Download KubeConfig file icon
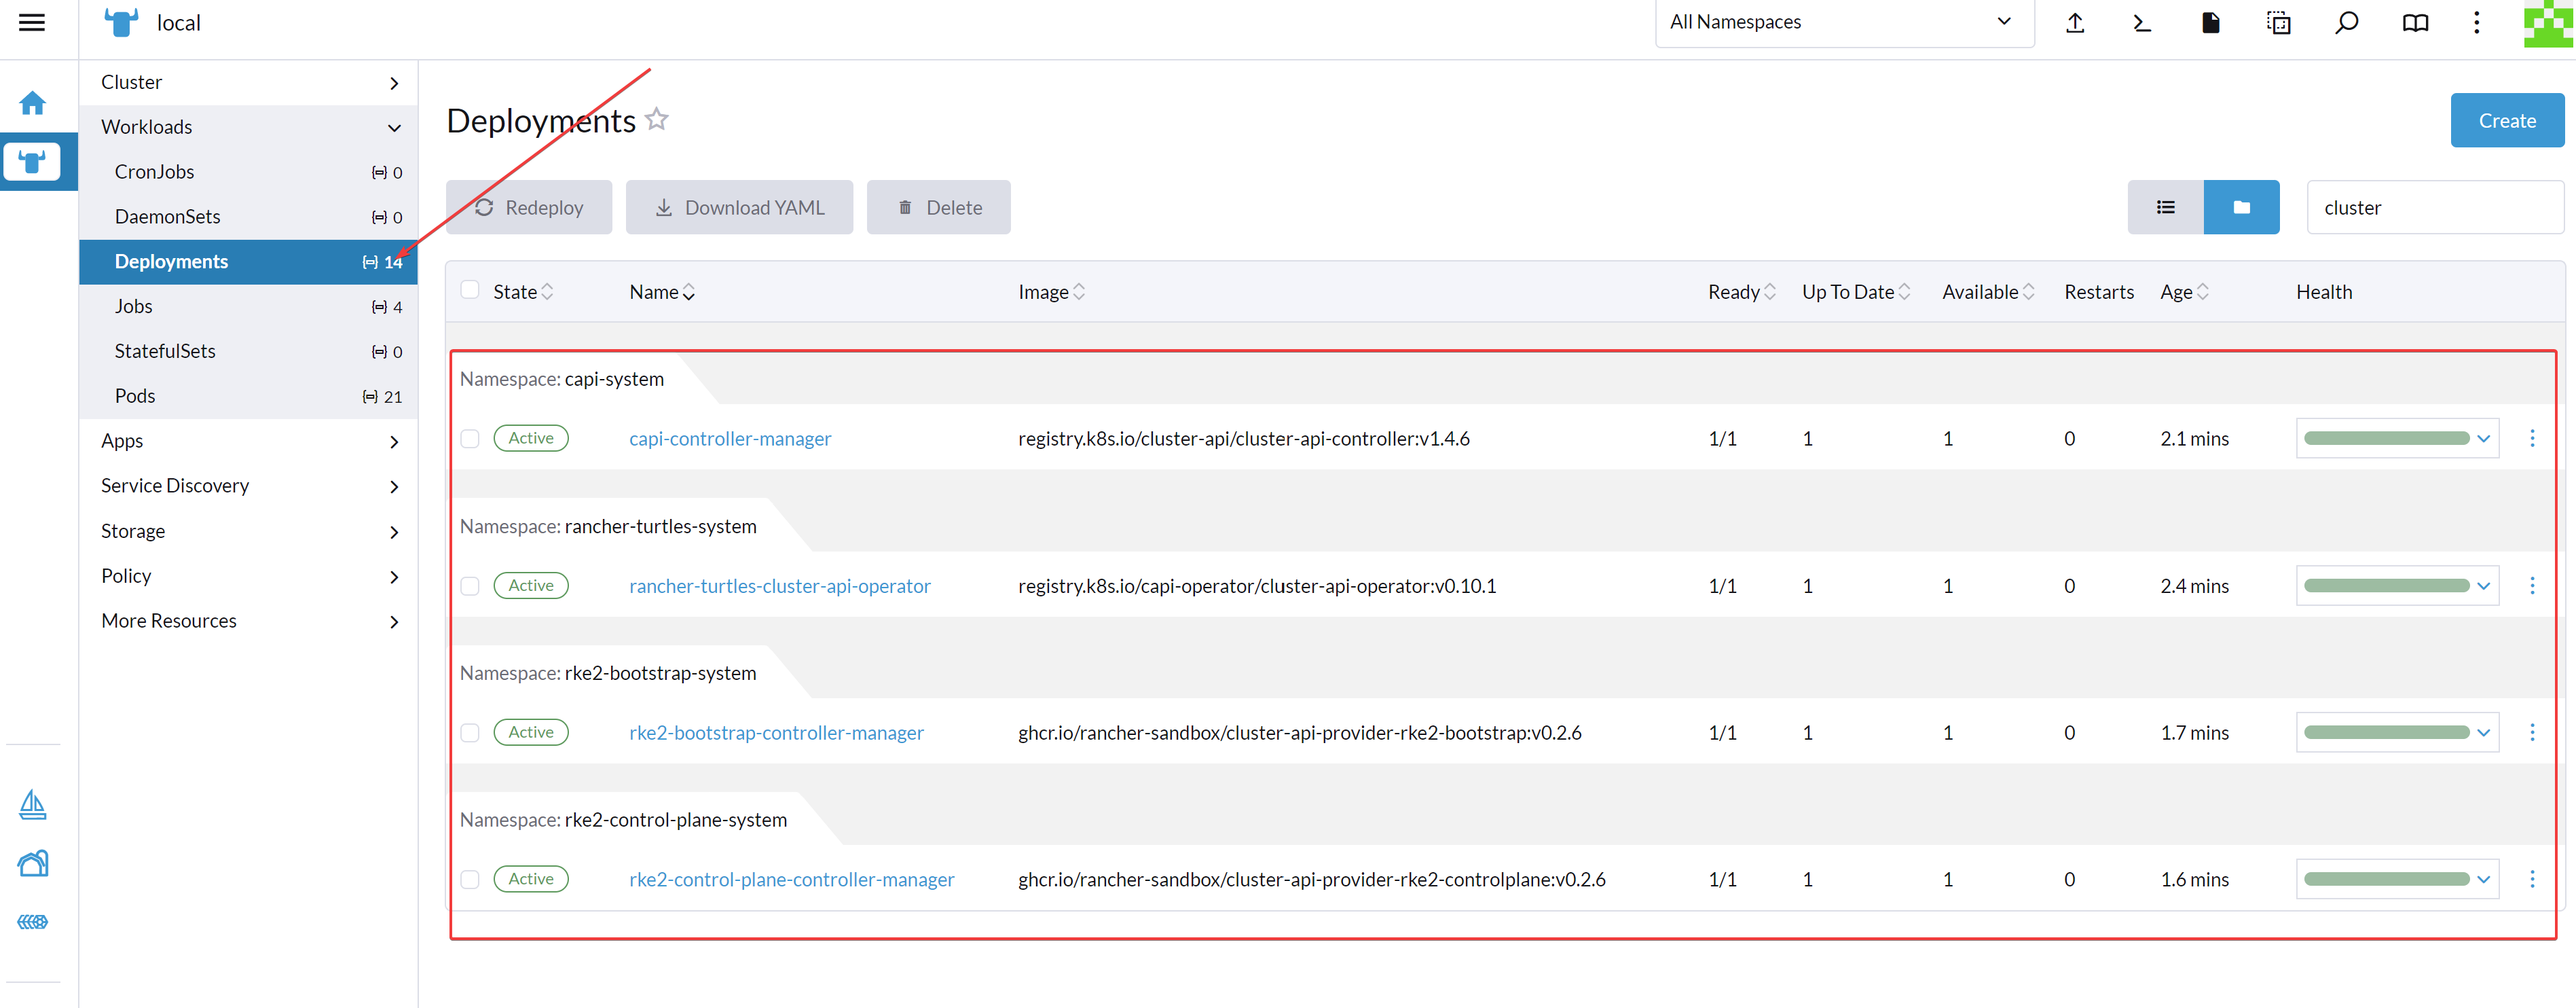The image size is (2576, 1008). pyautogui.click(x=2210, y=23)
